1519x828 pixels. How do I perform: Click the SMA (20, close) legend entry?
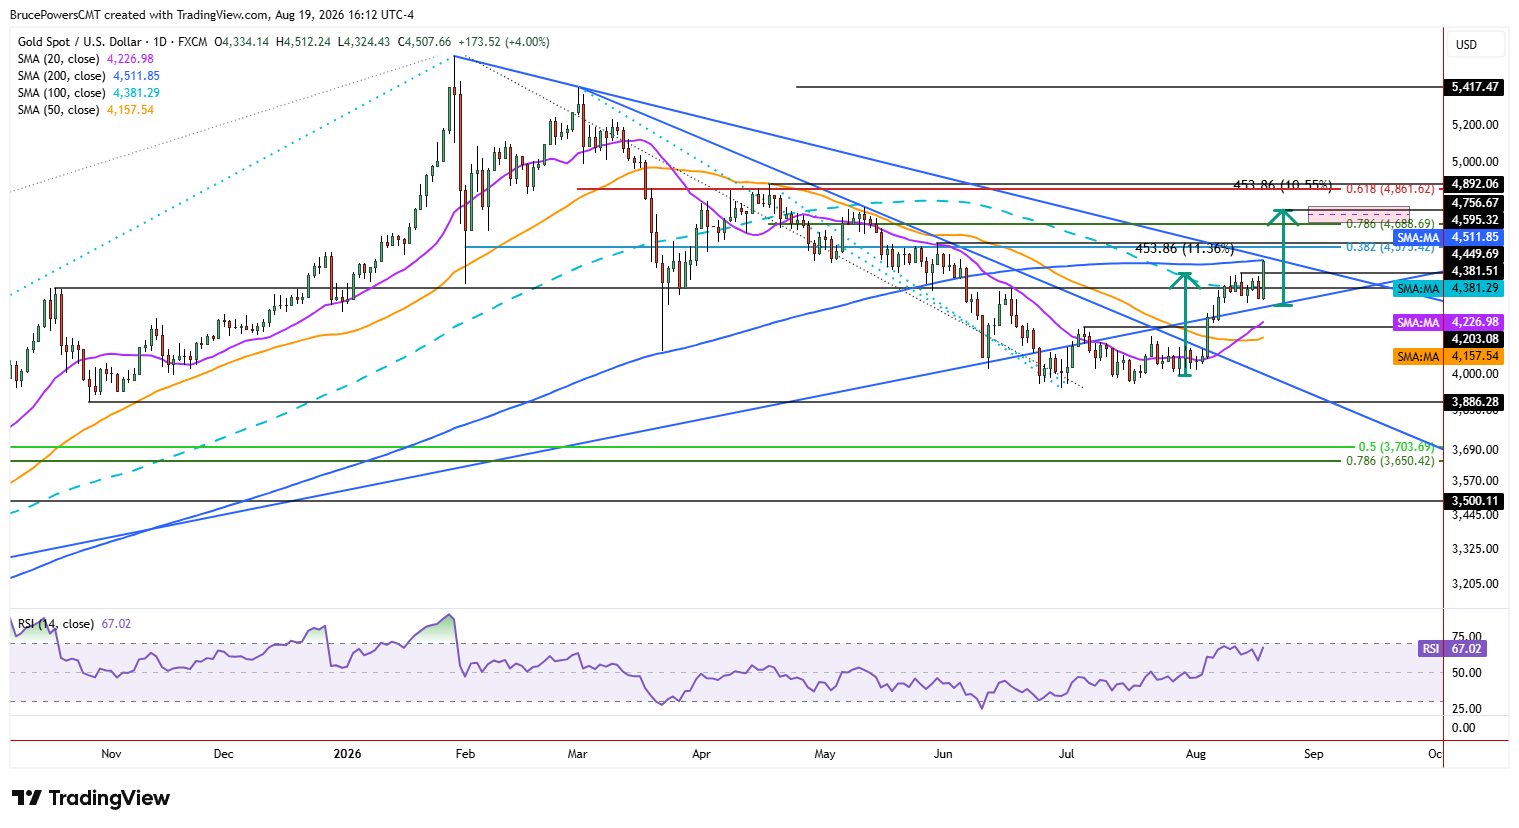(86, 59)
